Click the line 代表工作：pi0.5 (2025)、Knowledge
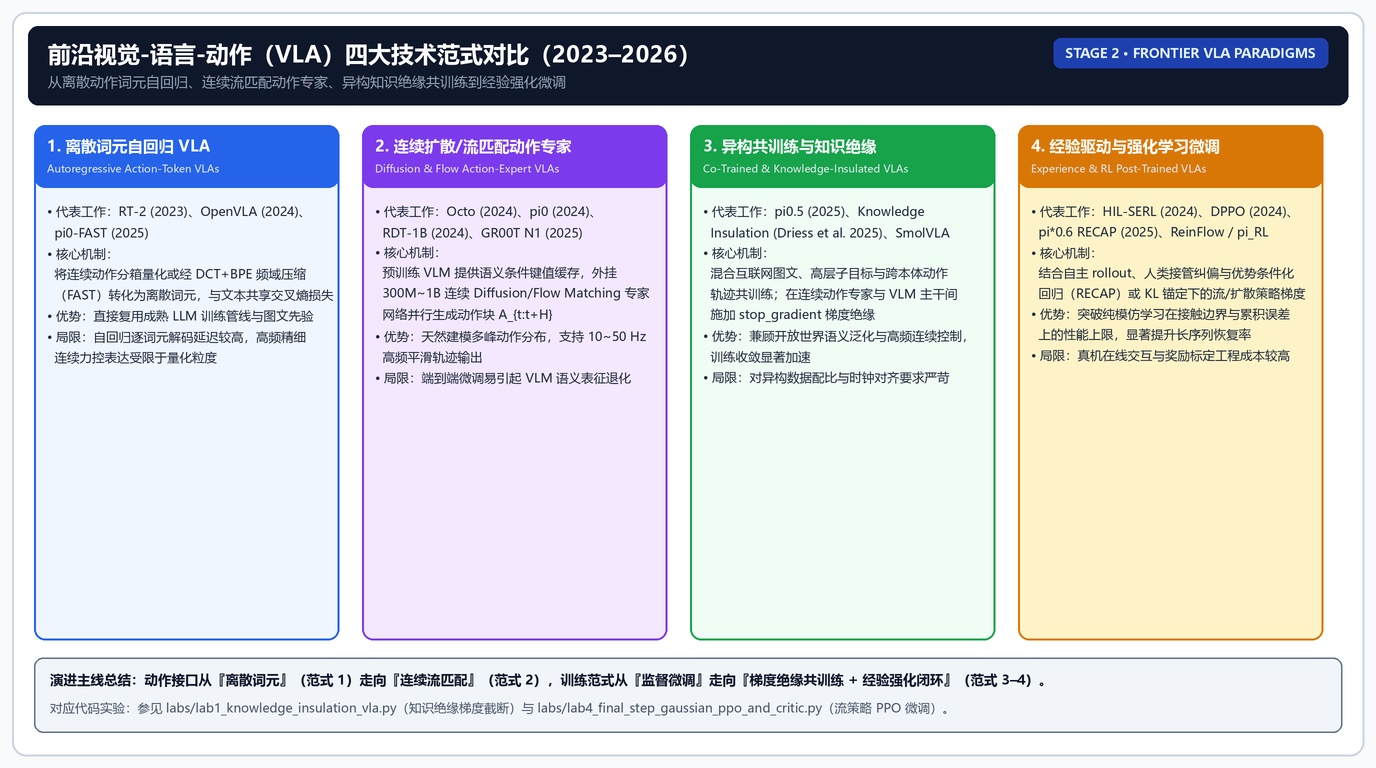1376x768 pixels. (814, 212)
